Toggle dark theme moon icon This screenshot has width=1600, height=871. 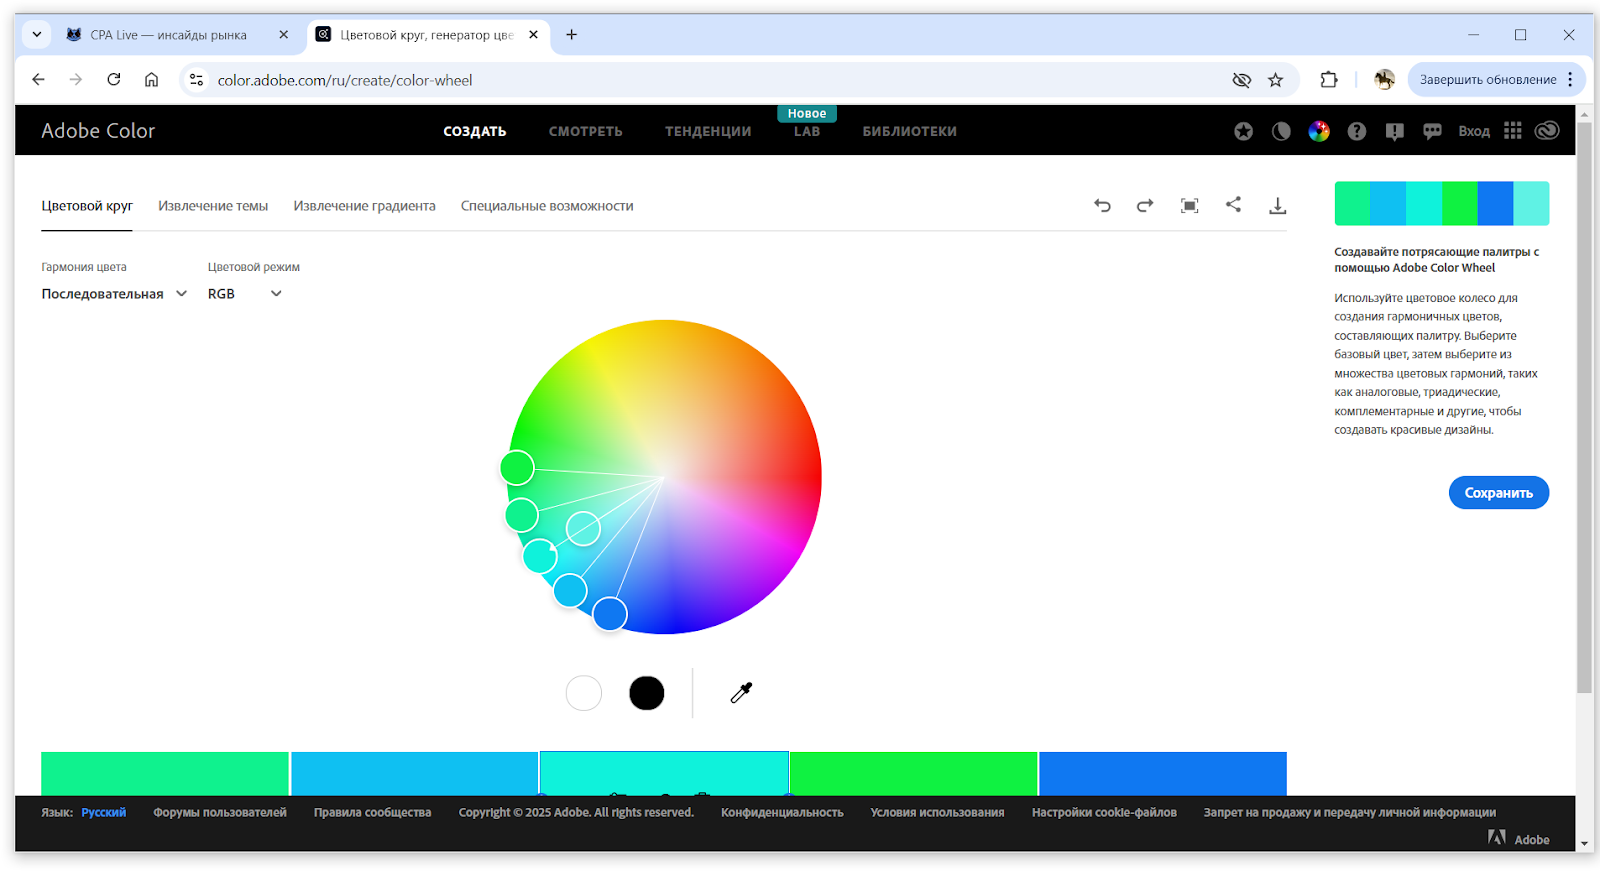[x=1281, y=131]
